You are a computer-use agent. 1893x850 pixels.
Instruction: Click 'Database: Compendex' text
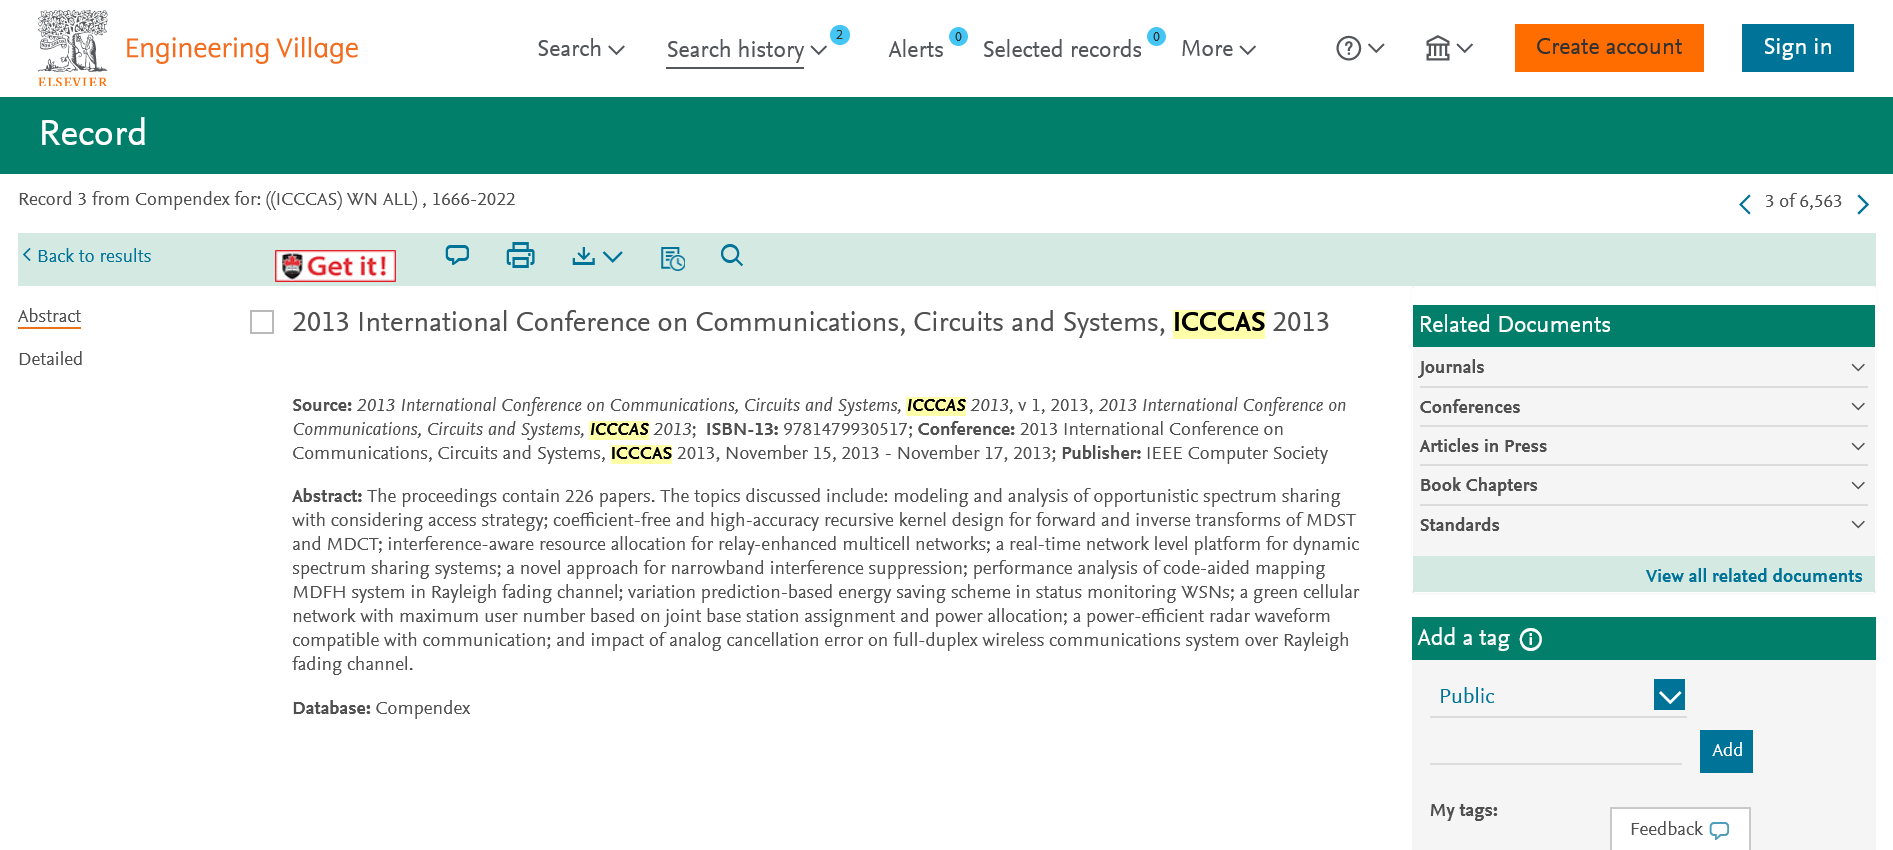point(381,708)
